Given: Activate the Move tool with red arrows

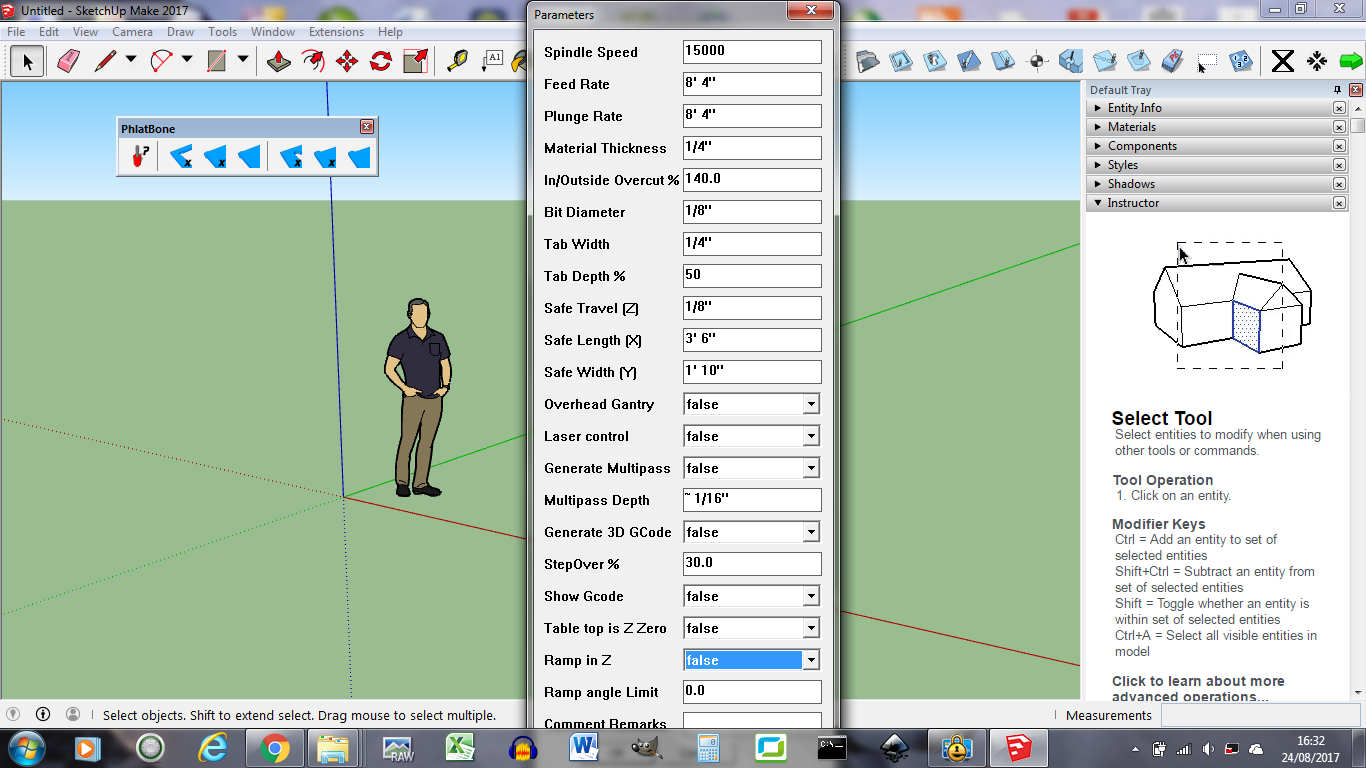Looking at the screenshot, I should click(x=347, y=61).
